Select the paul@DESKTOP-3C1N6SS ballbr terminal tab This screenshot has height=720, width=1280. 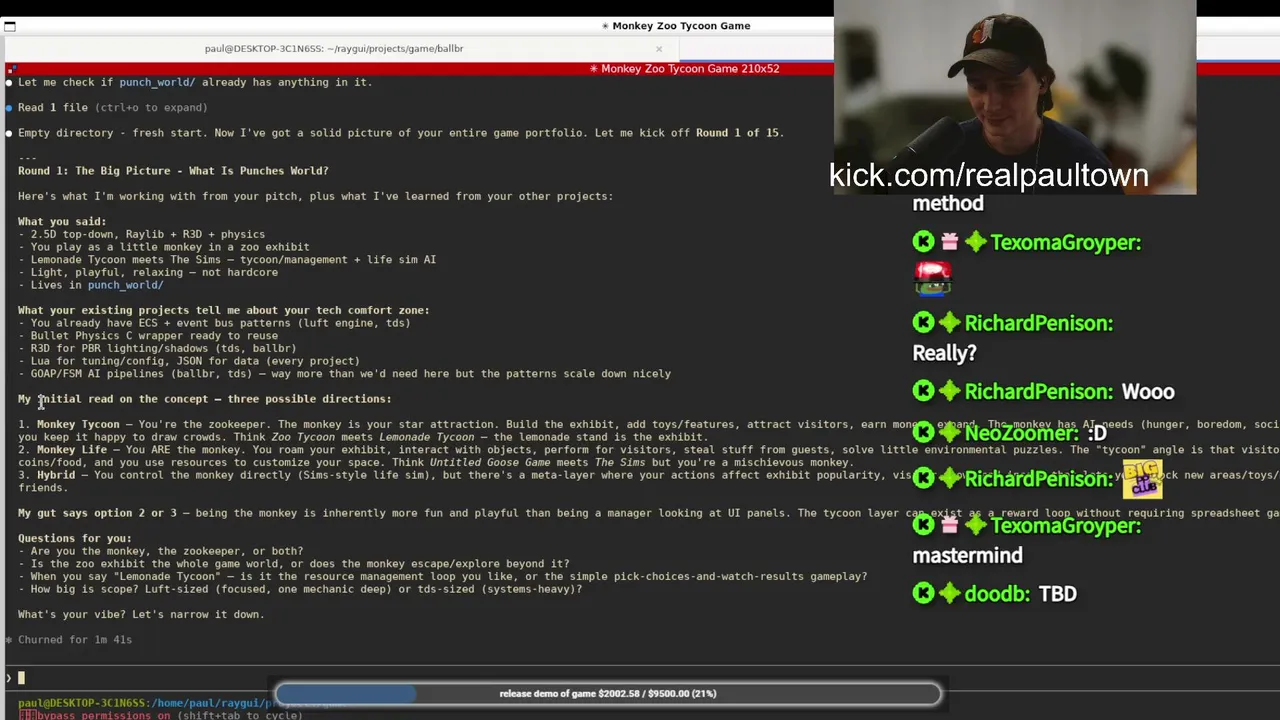[334, 48]
